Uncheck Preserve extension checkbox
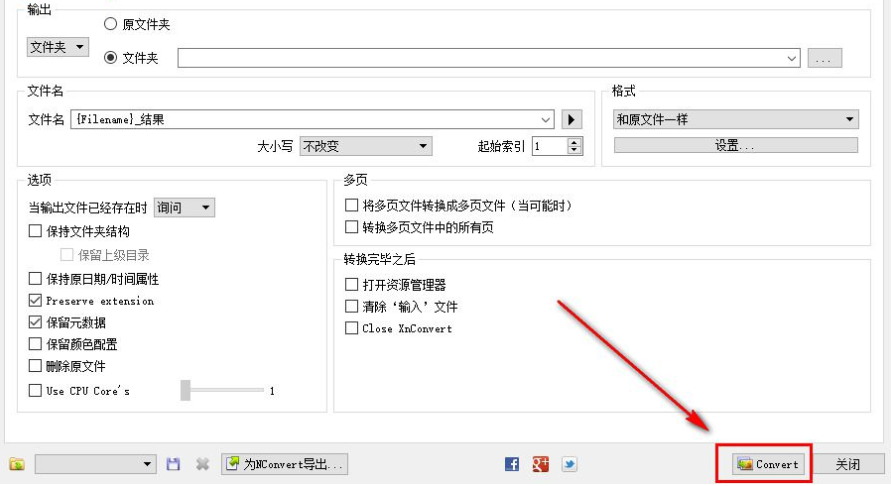Image resolution: width=891 pixels, height=486 pixels. pyautogui.click(x=35, y=300)
